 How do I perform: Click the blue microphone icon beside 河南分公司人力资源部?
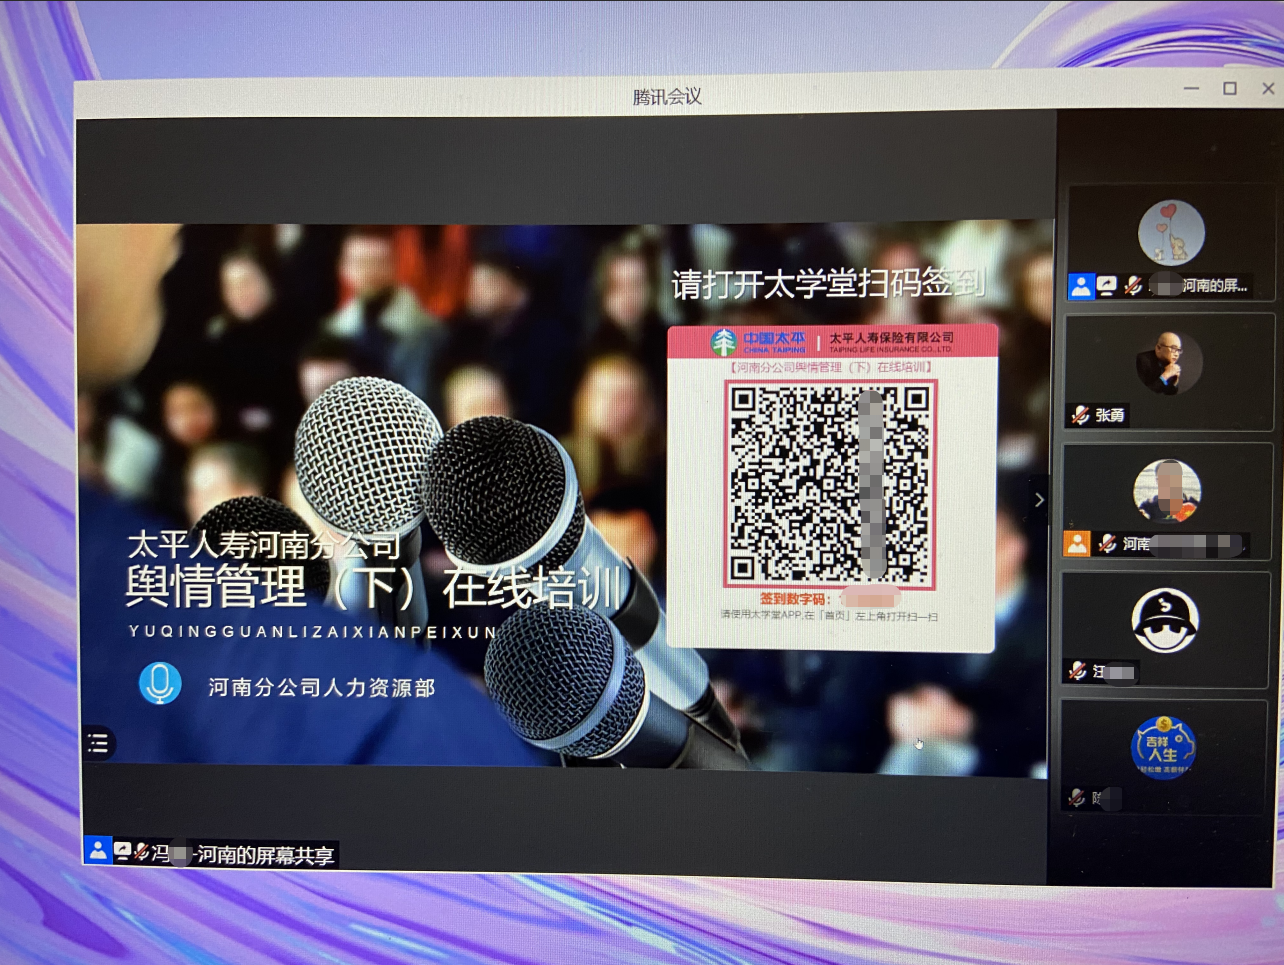coord(160,684)
